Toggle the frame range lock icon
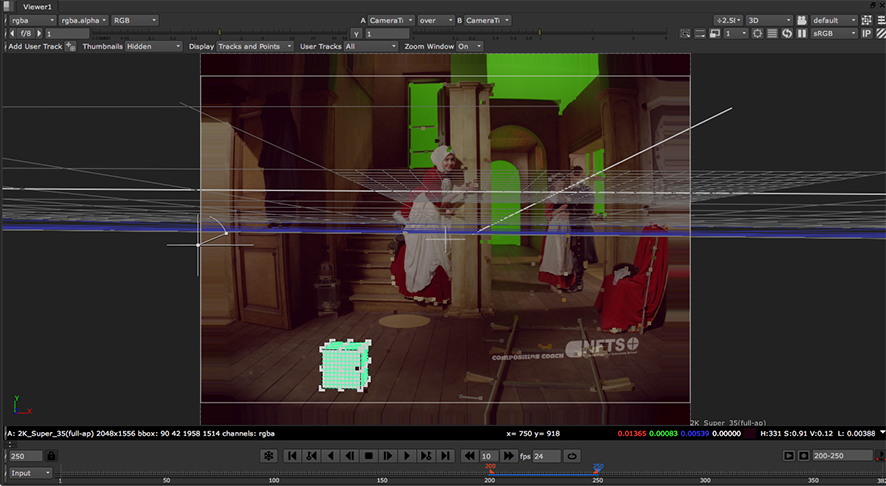The width and height of the screenshot is (886, 486). coord(51,456)
